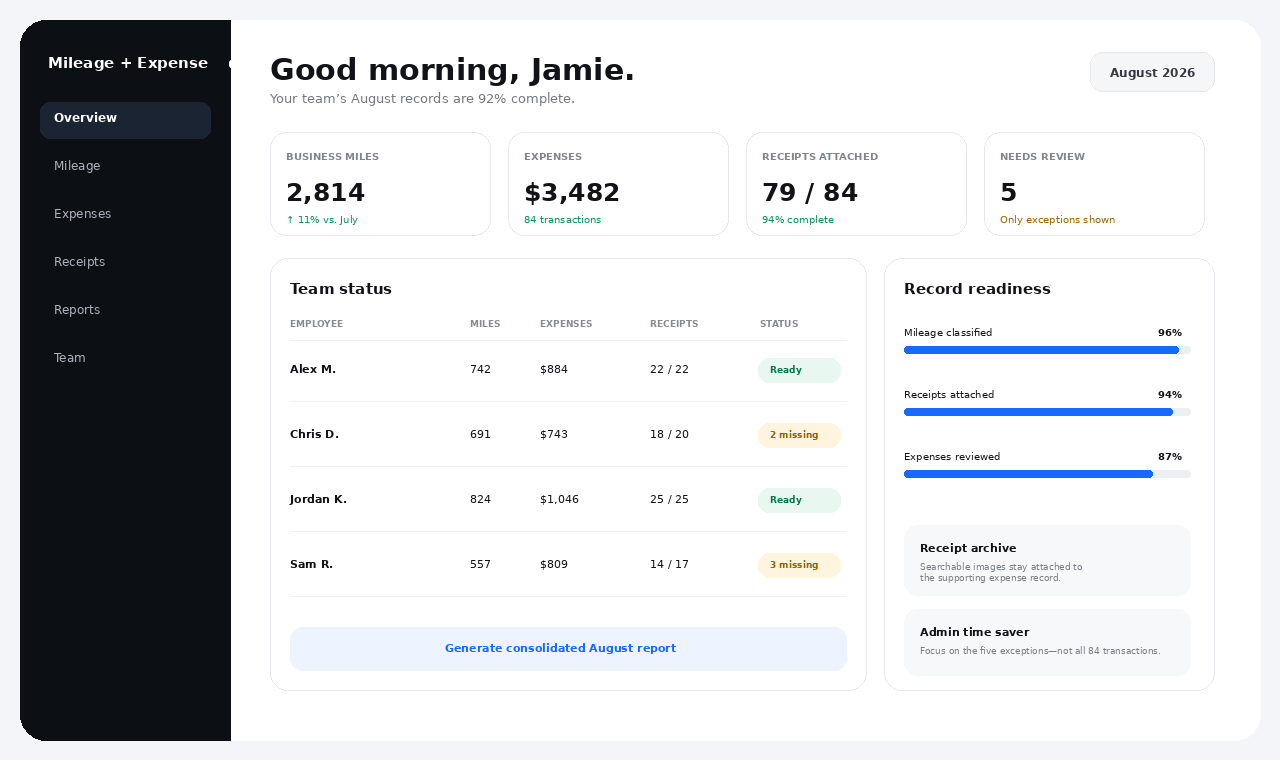The width and height of the screenshot is (1280, 760).
Task: Click the 742 miles value for Alex M.
Action: pyautogui.click(x=480, y=370)
